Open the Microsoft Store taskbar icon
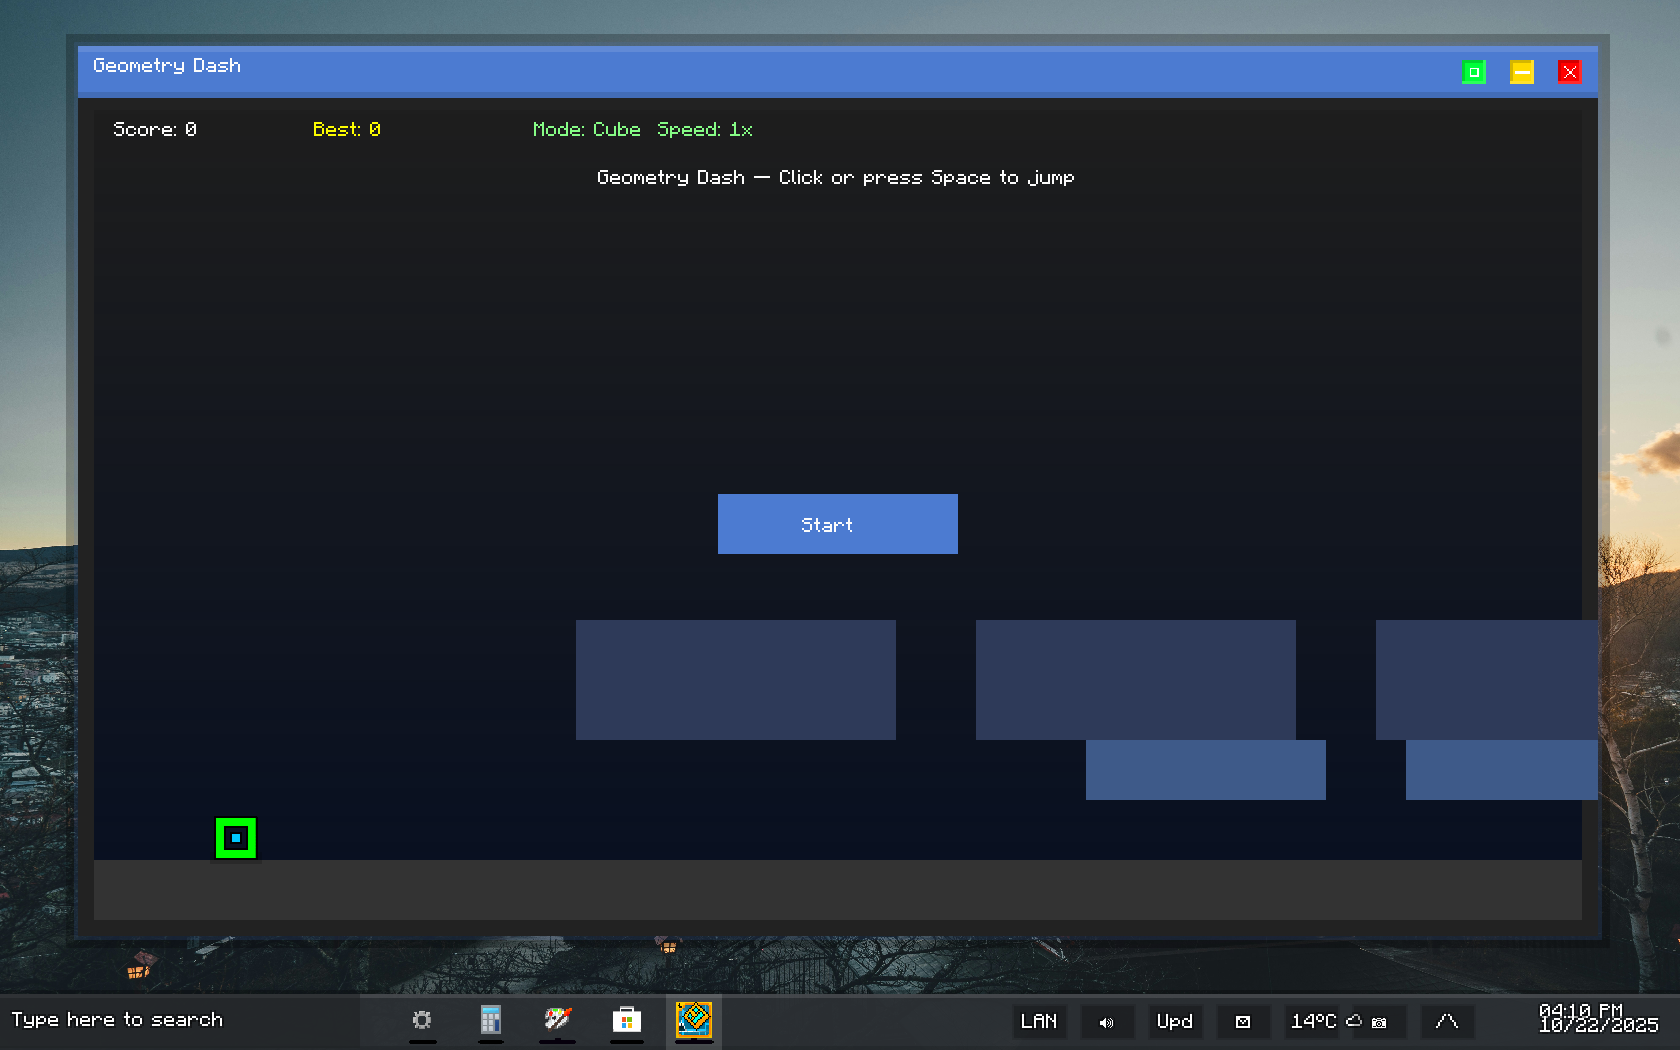The height and width of the screenshot is (1050, 1680). pyautogui.click(x=626, y=1021)
